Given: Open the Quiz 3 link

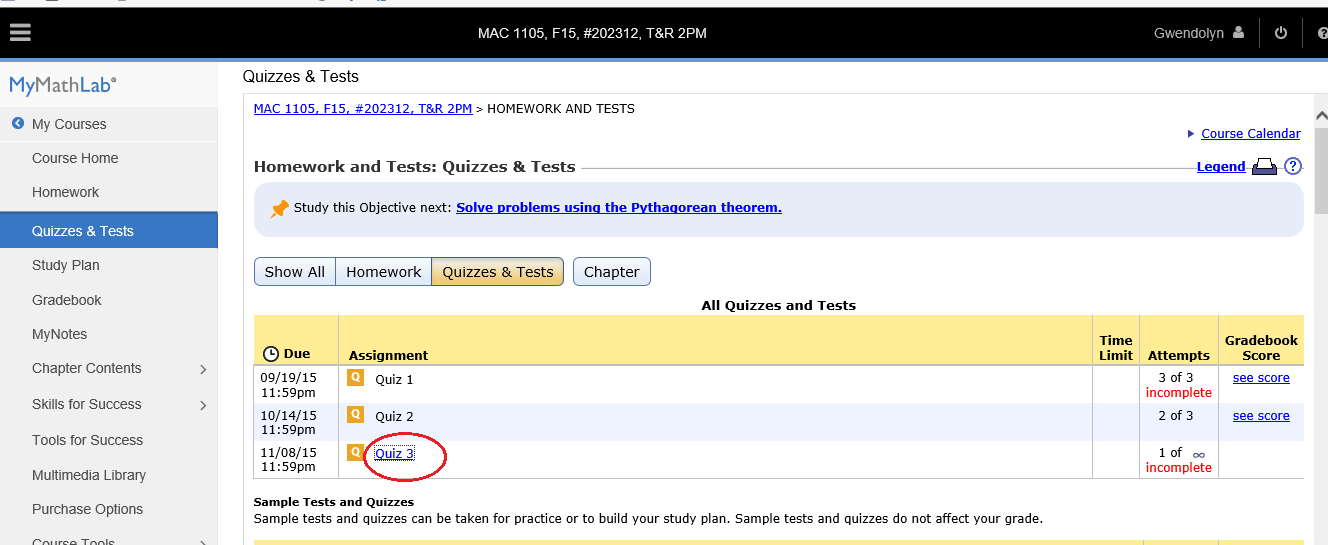Looking at the screenshot, I should pos(394,454).
